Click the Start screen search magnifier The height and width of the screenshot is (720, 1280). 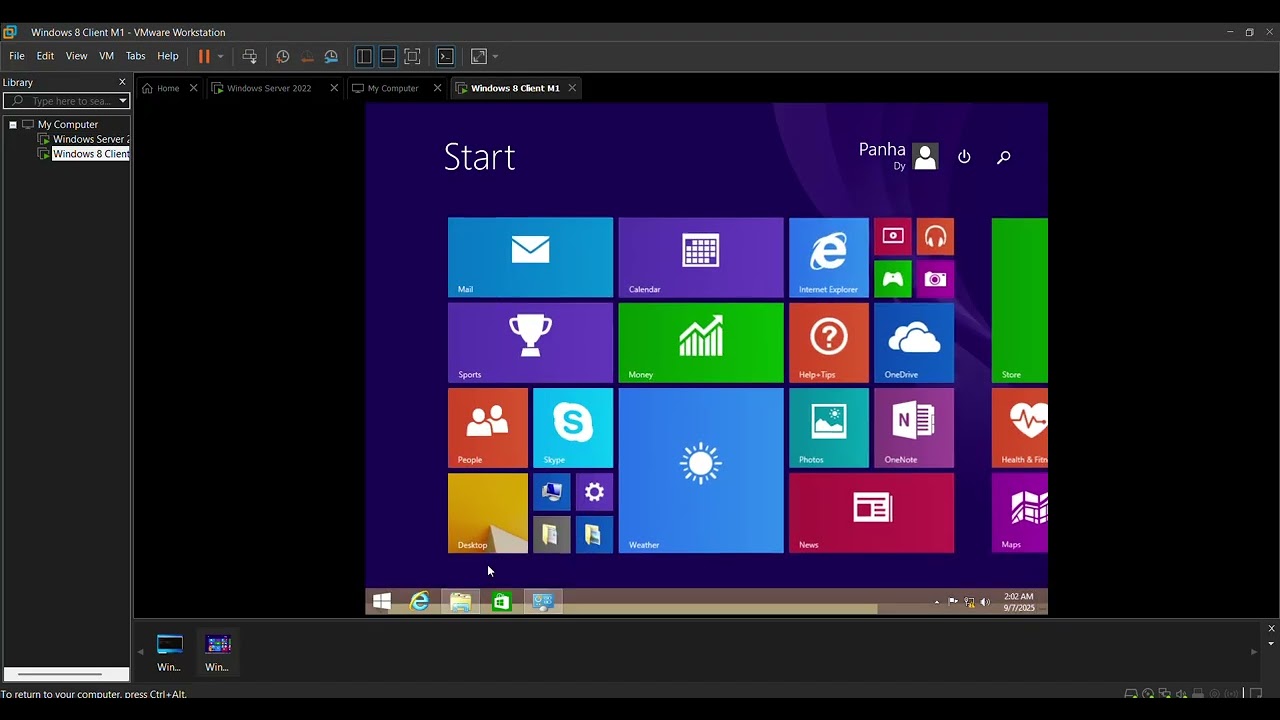(1004, 157)
